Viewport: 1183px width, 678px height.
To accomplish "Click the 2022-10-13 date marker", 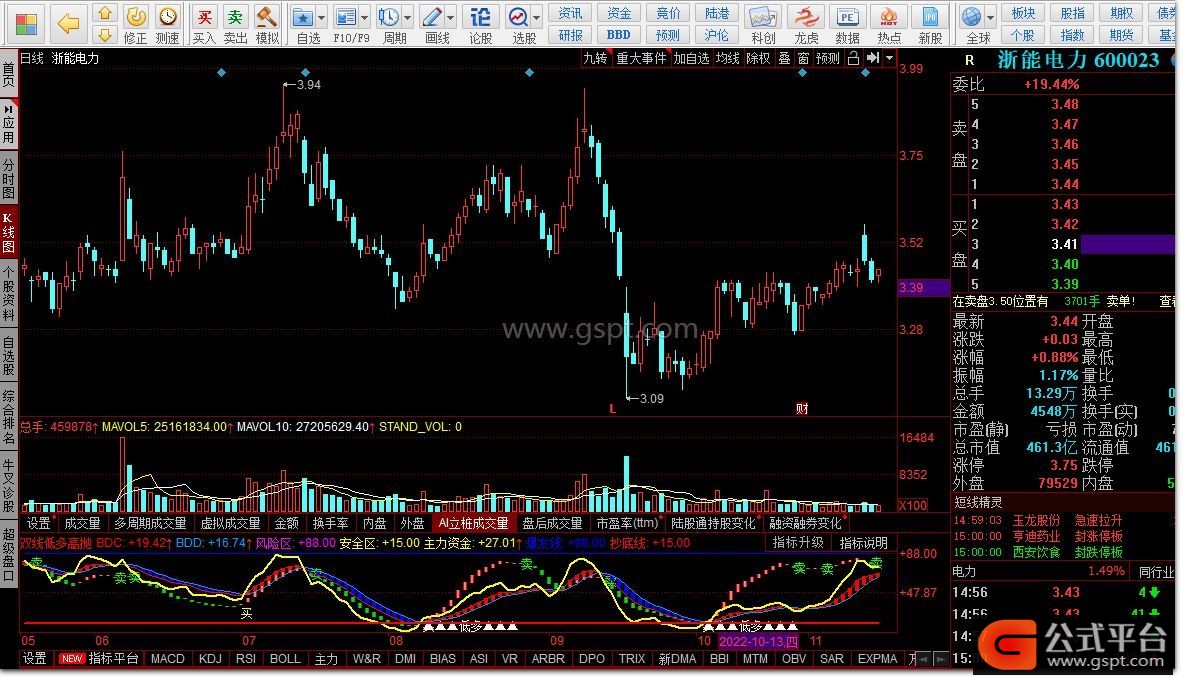I will coord(757,642).
